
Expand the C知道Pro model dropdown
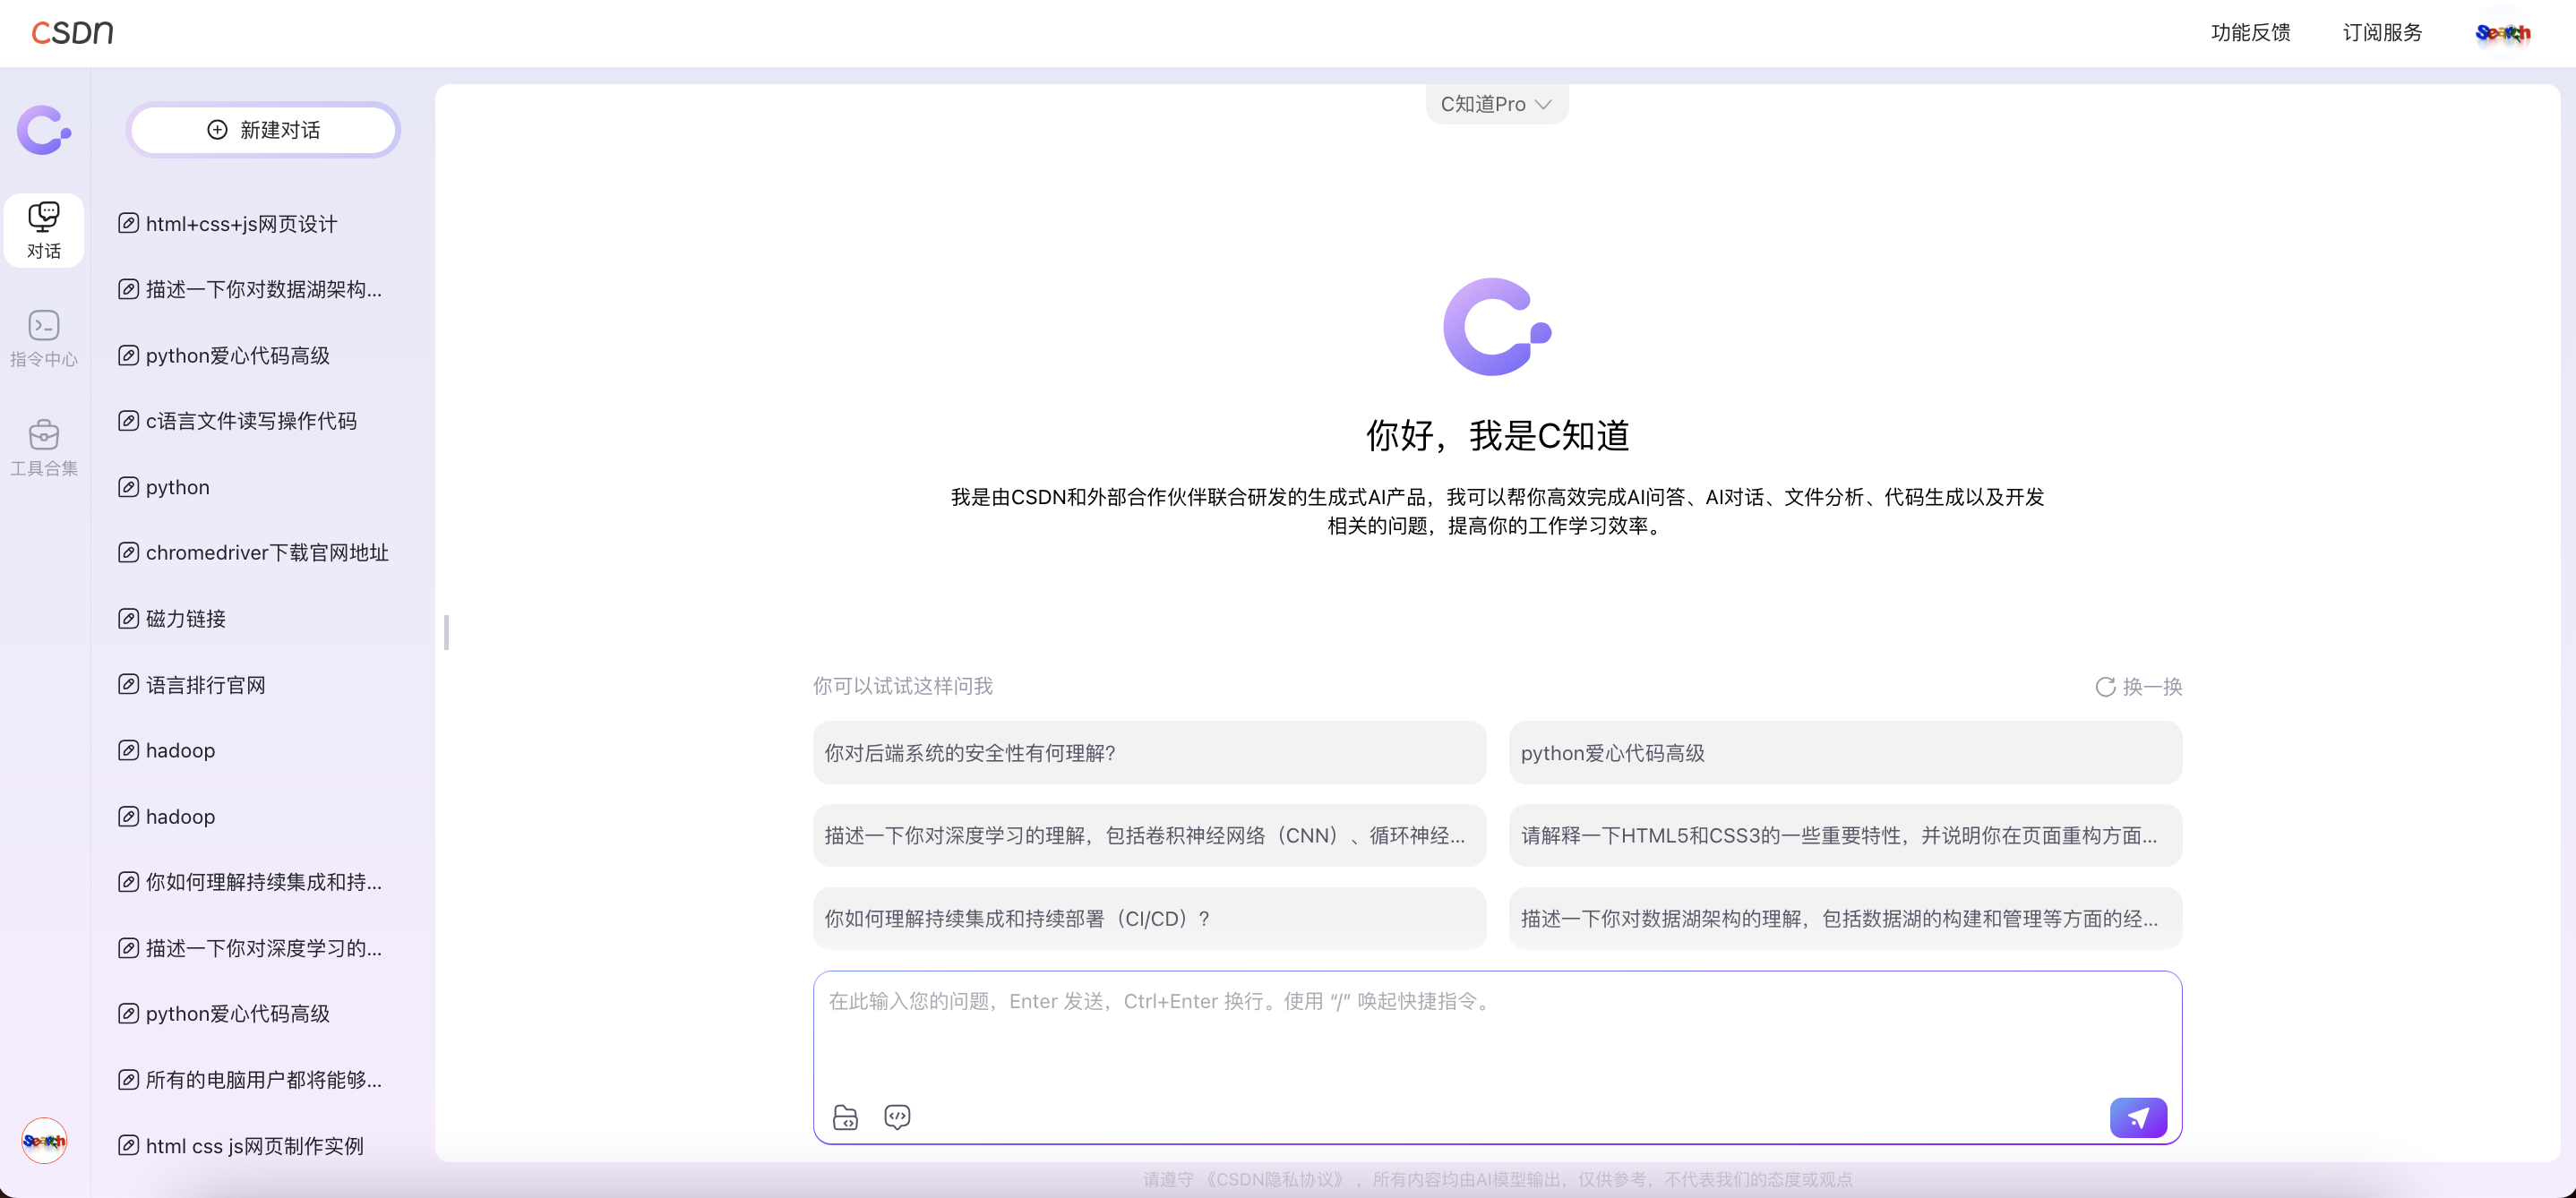coord(1496,104)
